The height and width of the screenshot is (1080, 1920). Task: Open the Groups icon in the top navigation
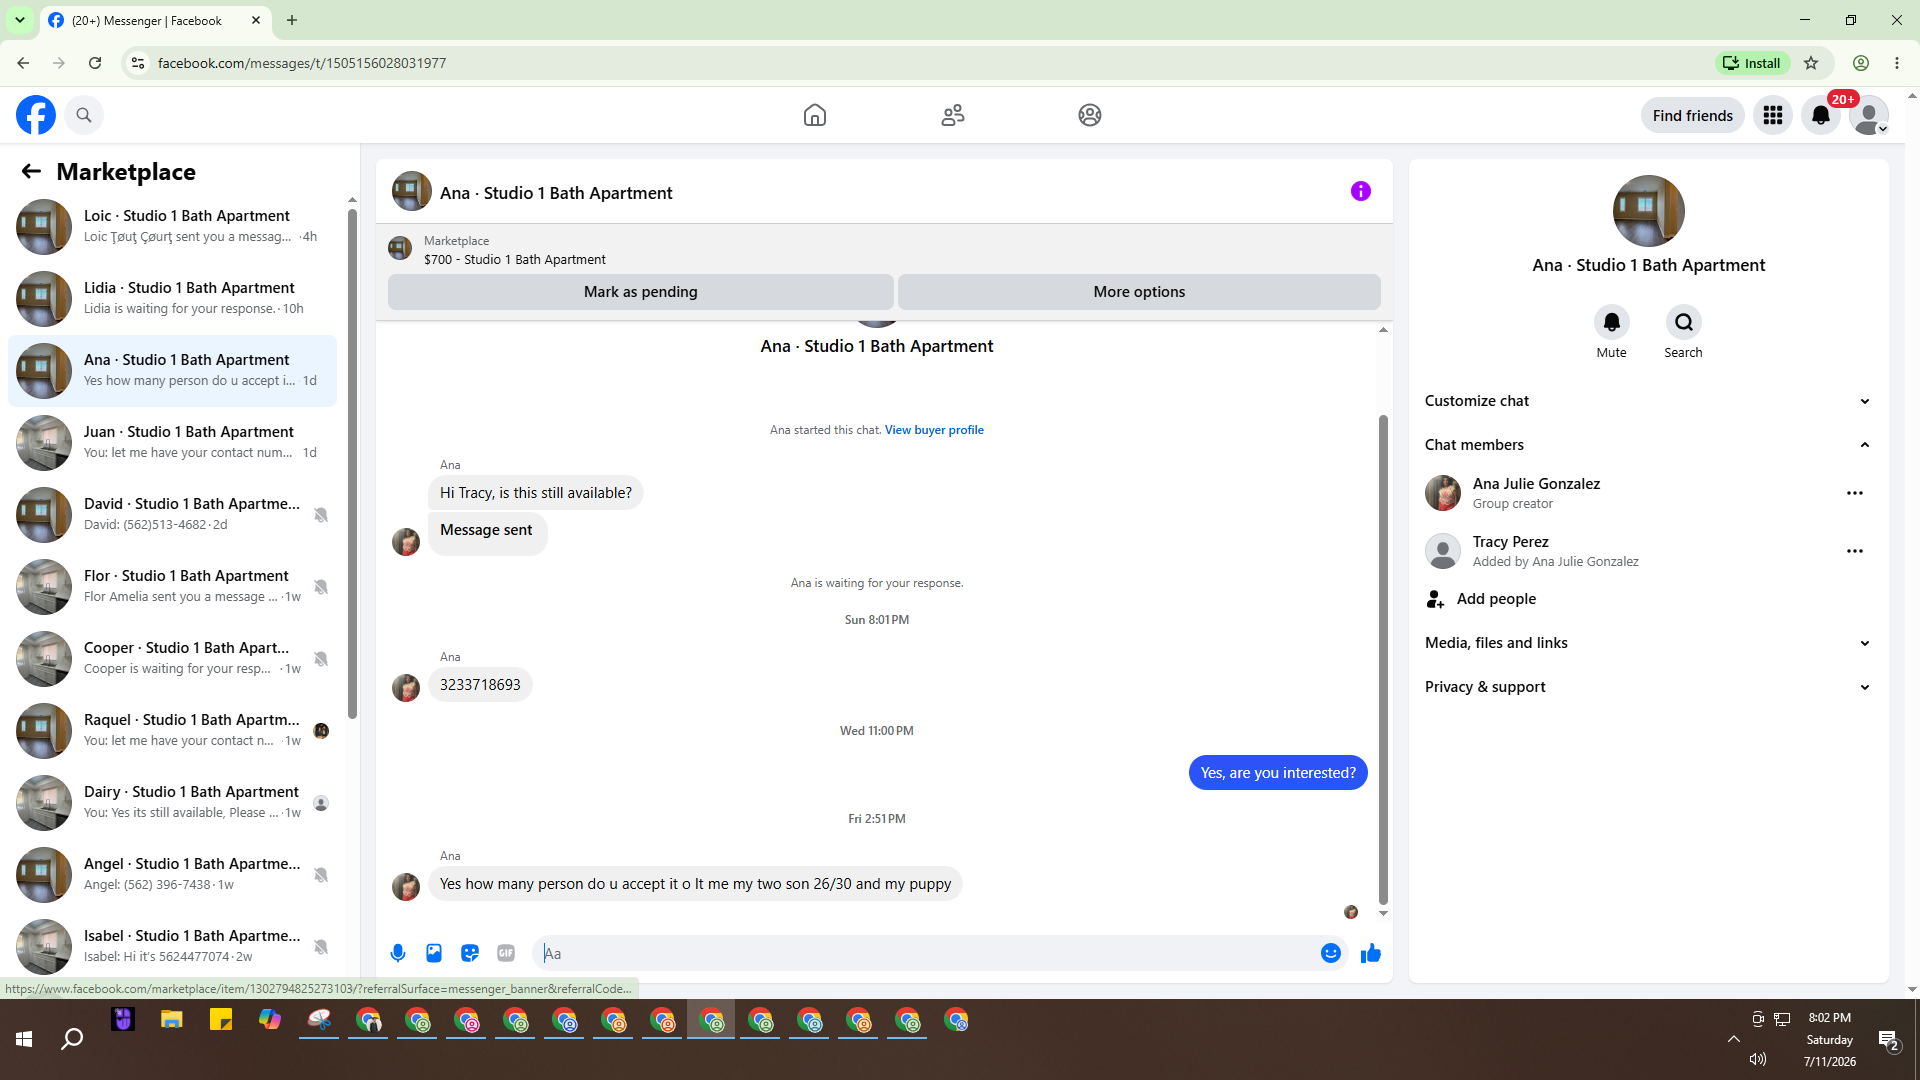tap(1090, 115)
